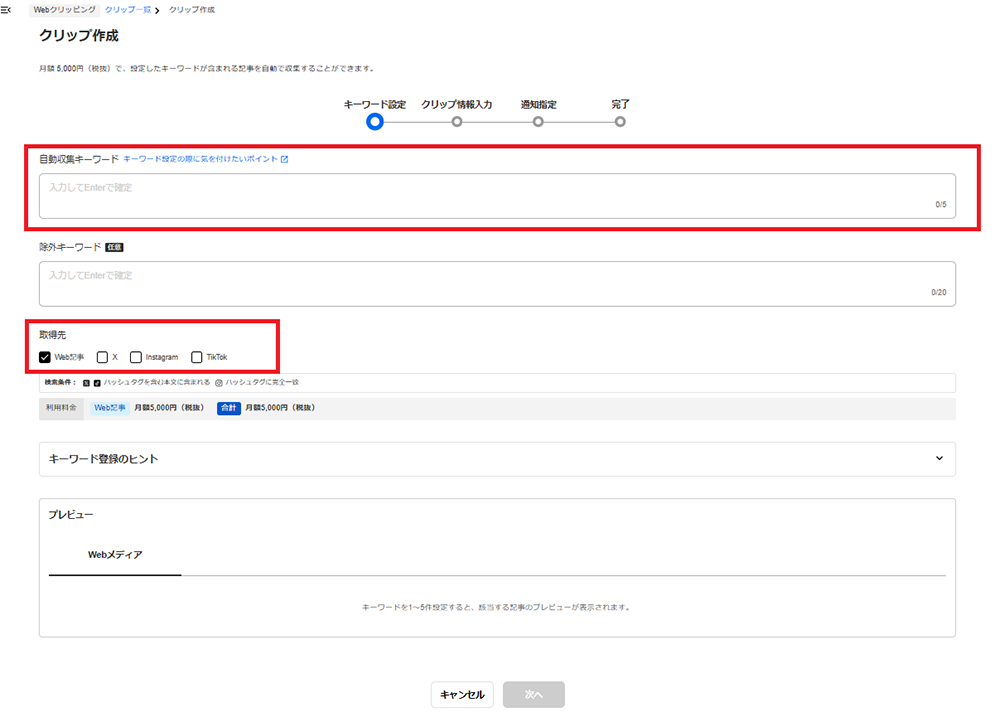Image resolution: width=1000 pixels, height=722 pixels.
Task: Click the external link icon beside keyword tips
Action: point(284,159)
